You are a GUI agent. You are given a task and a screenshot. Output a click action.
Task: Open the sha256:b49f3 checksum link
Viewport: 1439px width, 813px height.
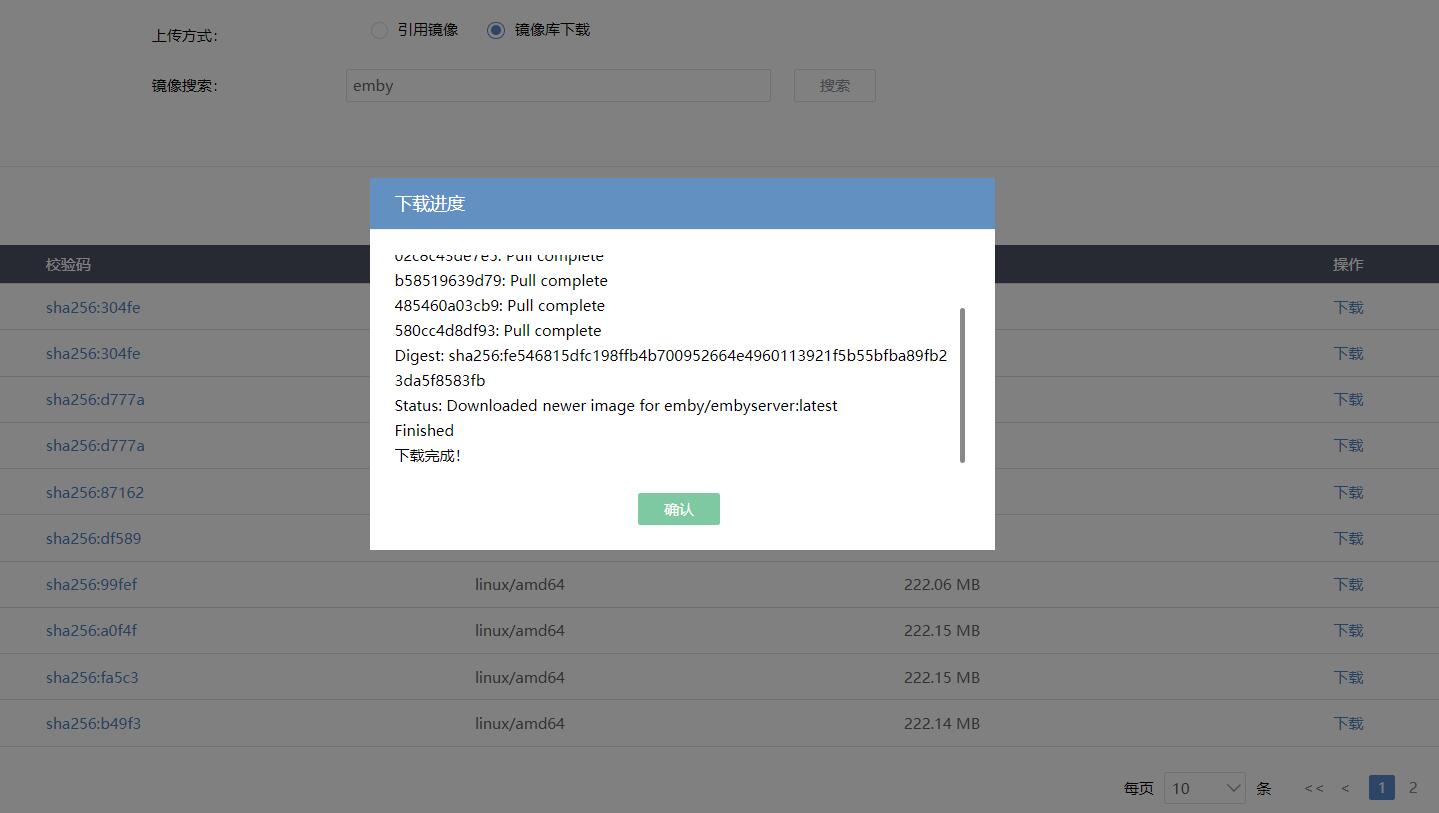pyautogui.click(x=93, y=723)
